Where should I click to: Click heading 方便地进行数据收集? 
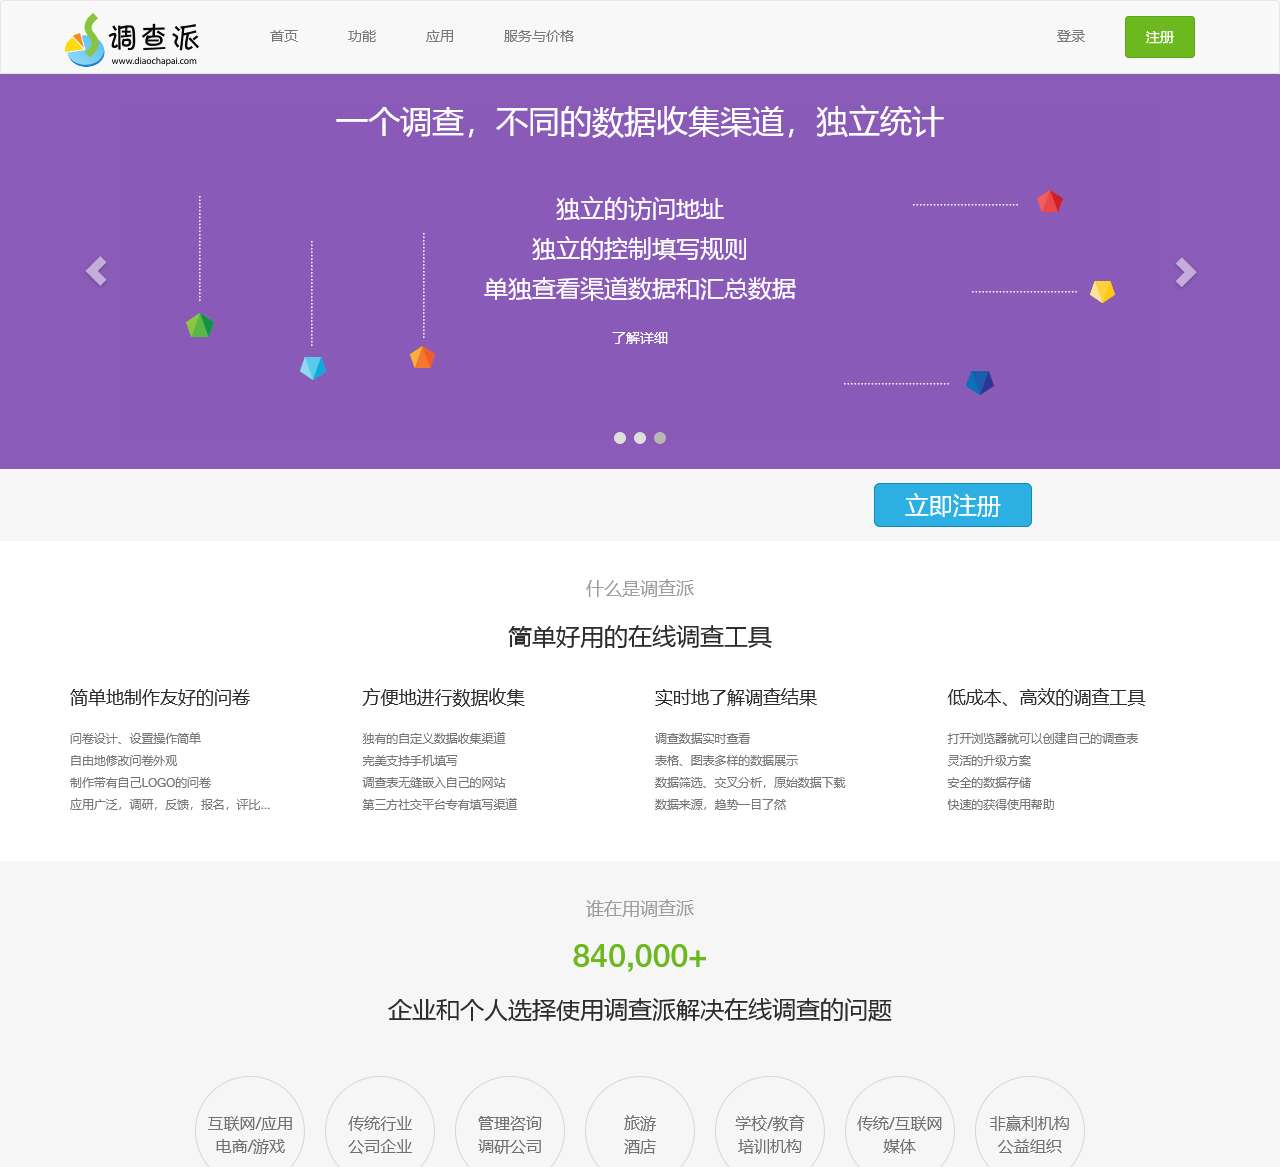pos(444,698)
